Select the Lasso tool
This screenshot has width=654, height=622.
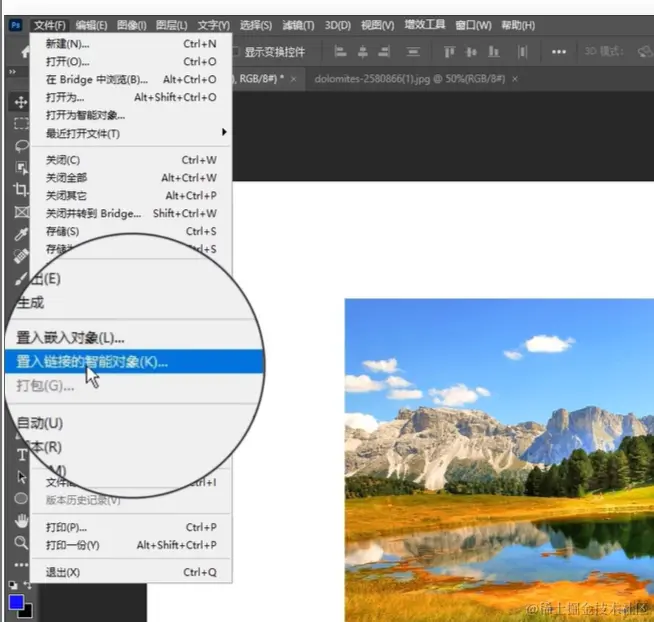[21, 146]
